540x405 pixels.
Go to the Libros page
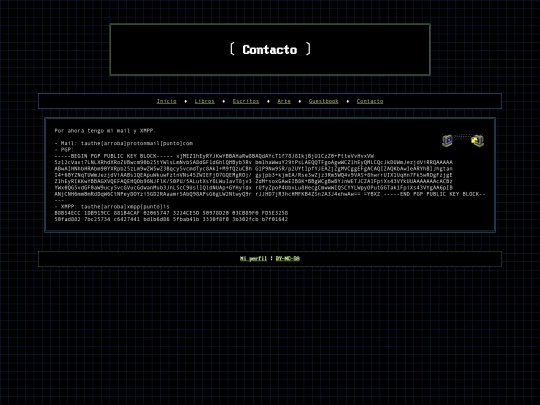coord(204,101)
